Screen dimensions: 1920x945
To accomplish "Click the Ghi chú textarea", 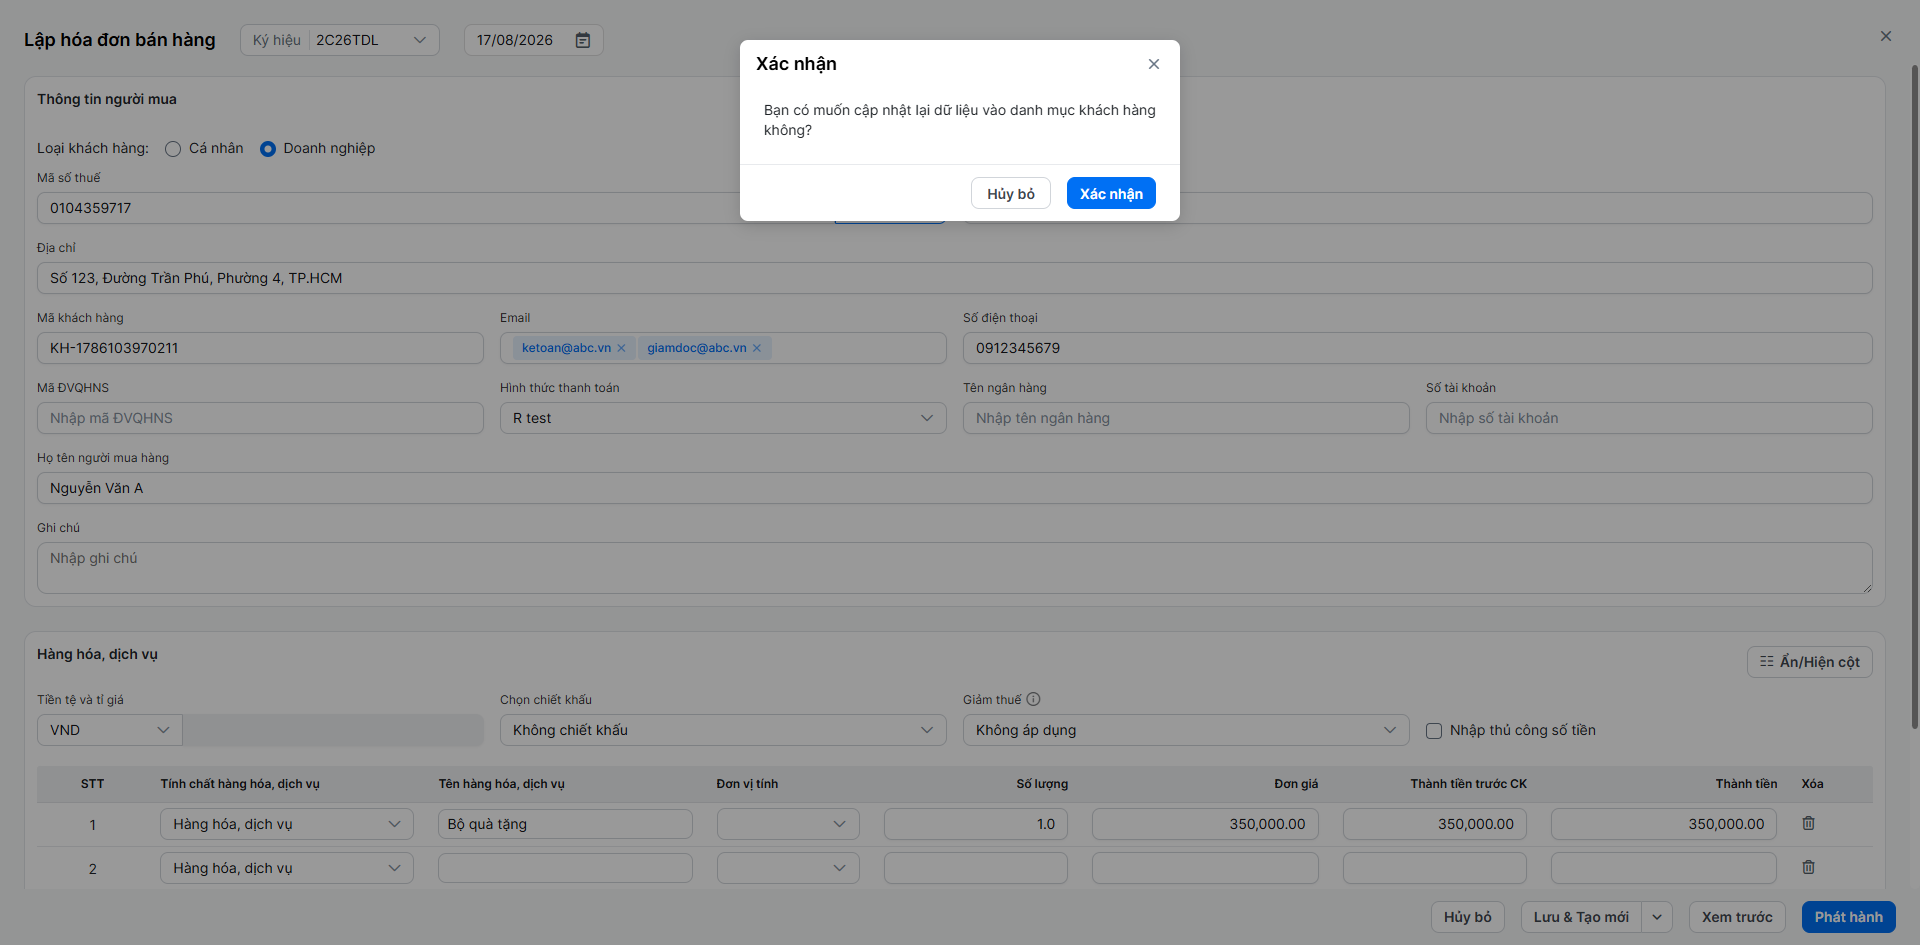I will [955, 568].
